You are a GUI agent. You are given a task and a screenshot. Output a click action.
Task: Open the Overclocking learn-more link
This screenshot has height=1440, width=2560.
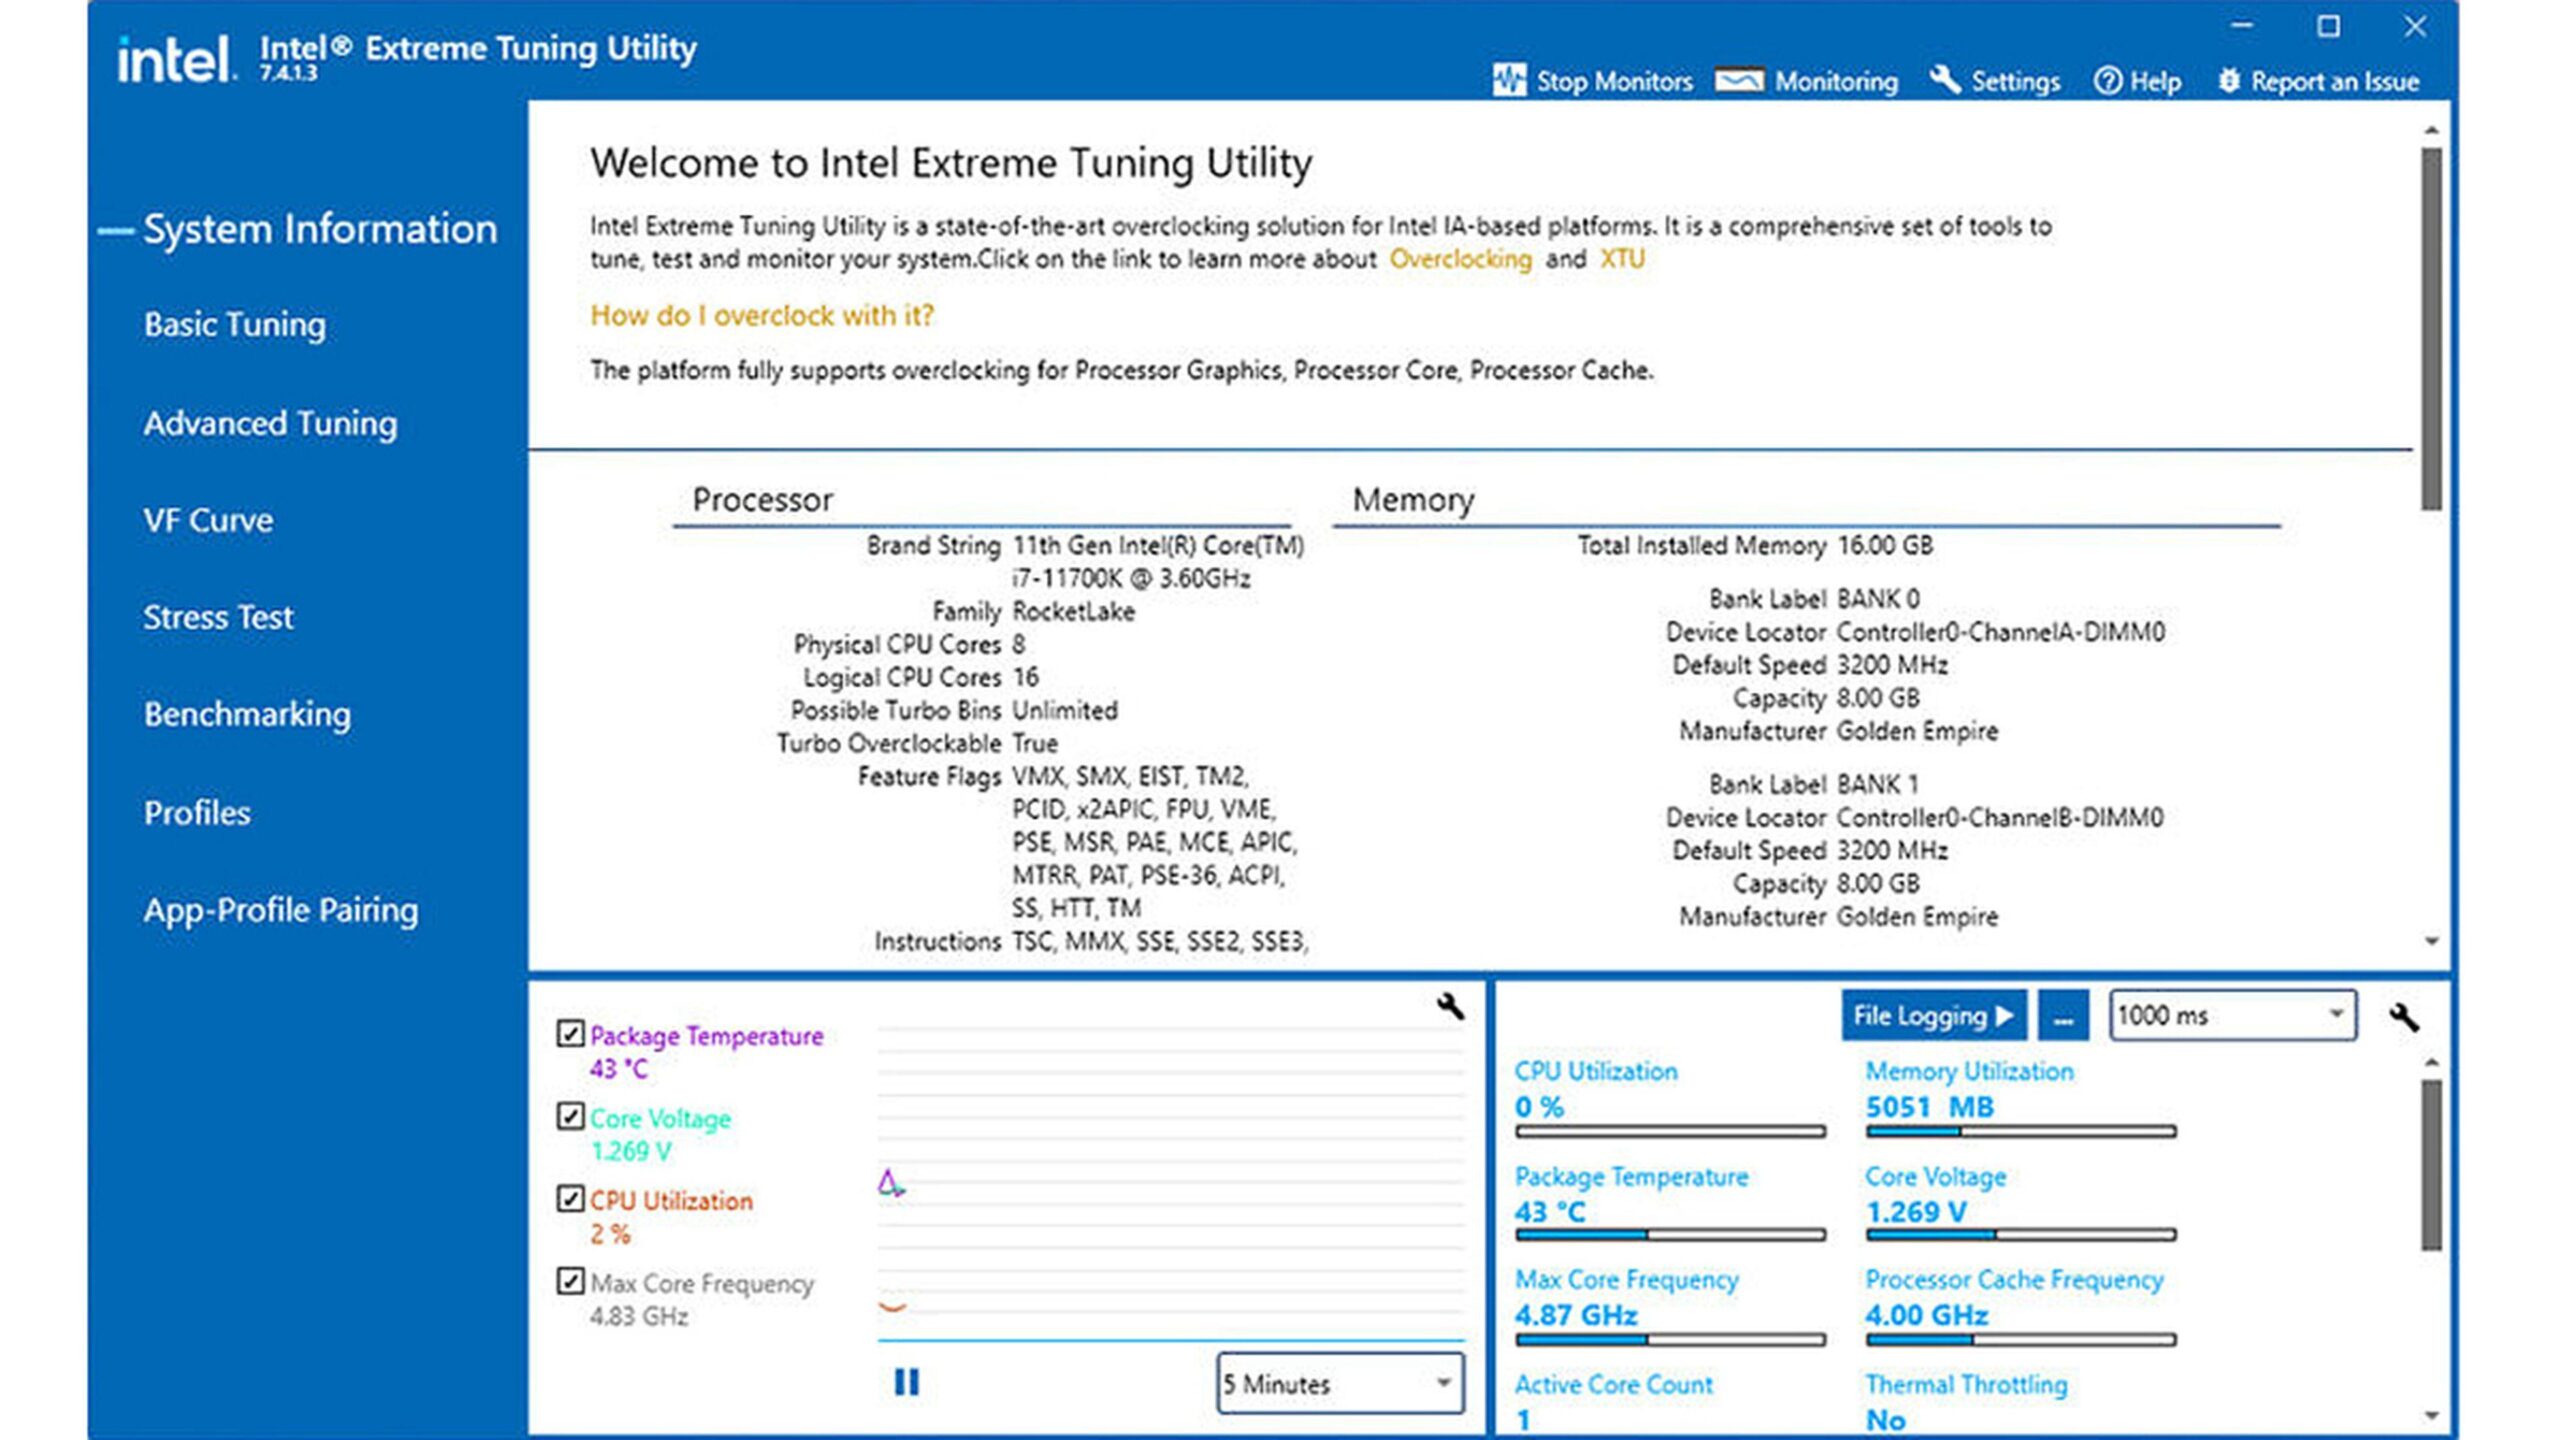tap(1460, 259)
